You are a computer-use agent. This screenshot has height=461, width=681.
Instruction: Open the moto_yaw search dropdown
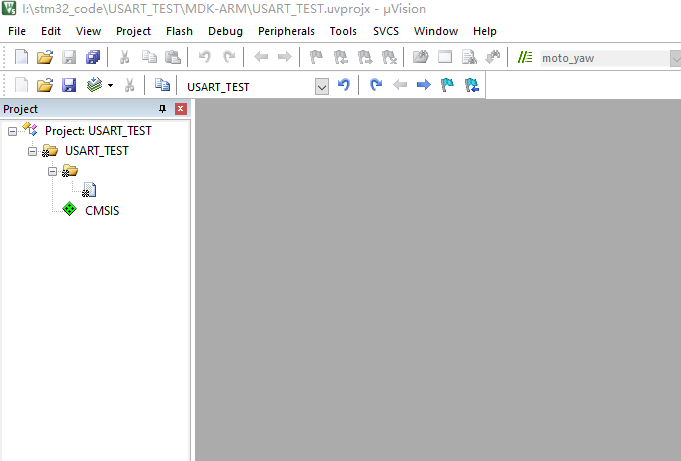coord(674,58)
